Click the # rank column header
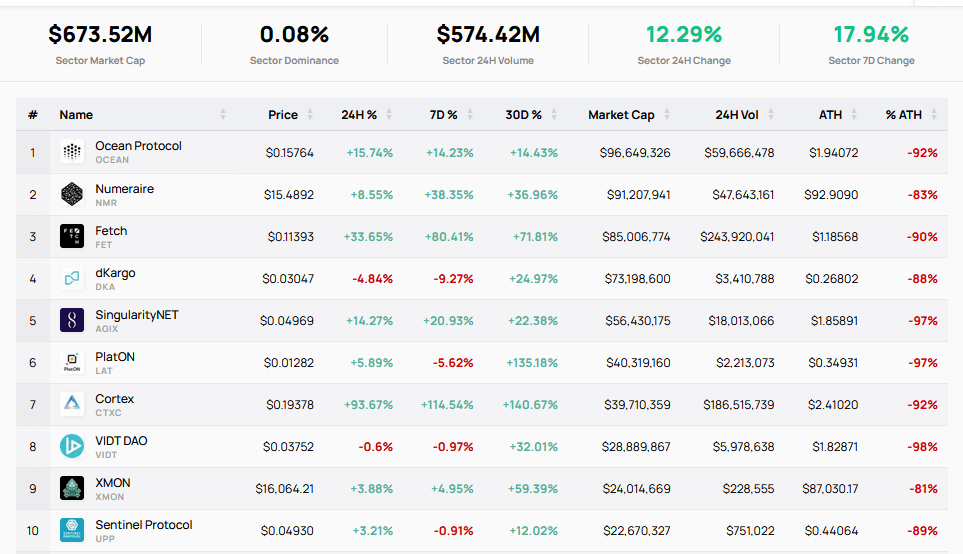This screenshot has width=963, height=554. click(x=33, y=115)
